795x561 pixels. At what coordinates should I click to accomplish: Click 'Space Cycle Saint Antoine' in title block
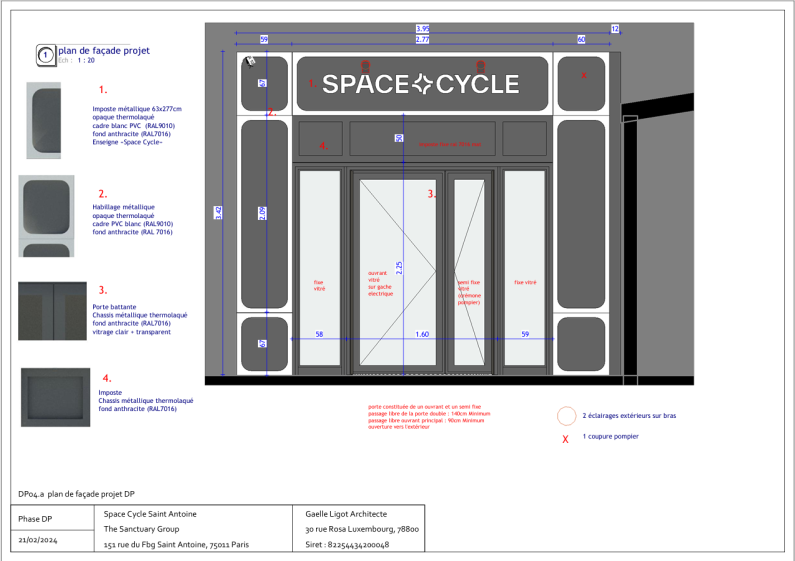click(150, 514)
